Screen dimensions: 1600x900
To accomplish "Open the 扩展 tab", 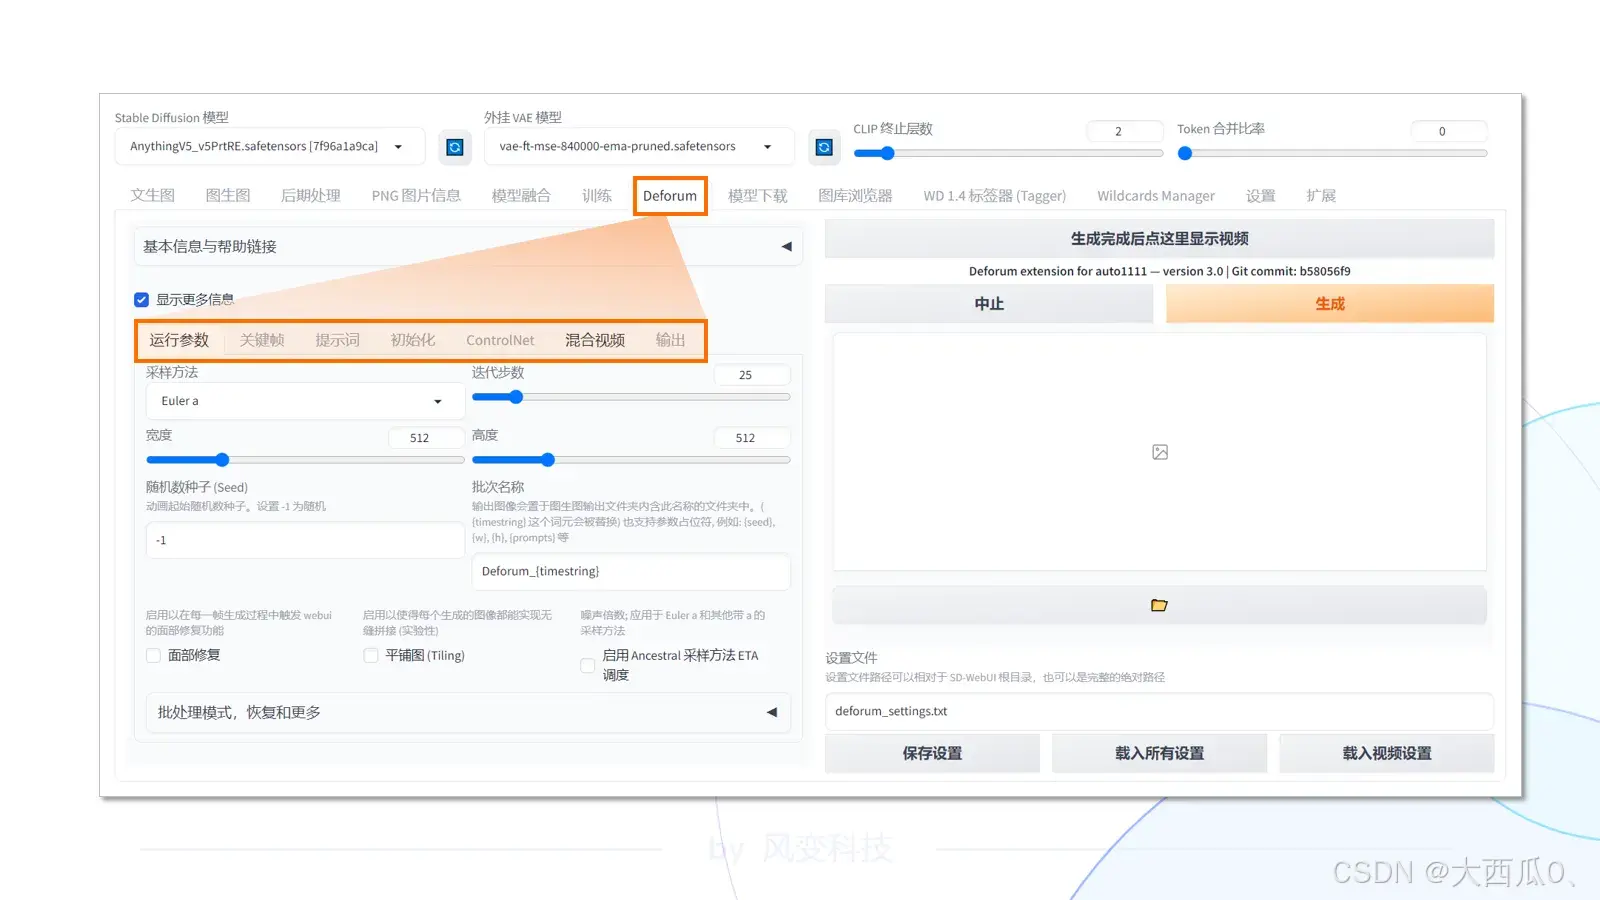I will (1321, 196).
